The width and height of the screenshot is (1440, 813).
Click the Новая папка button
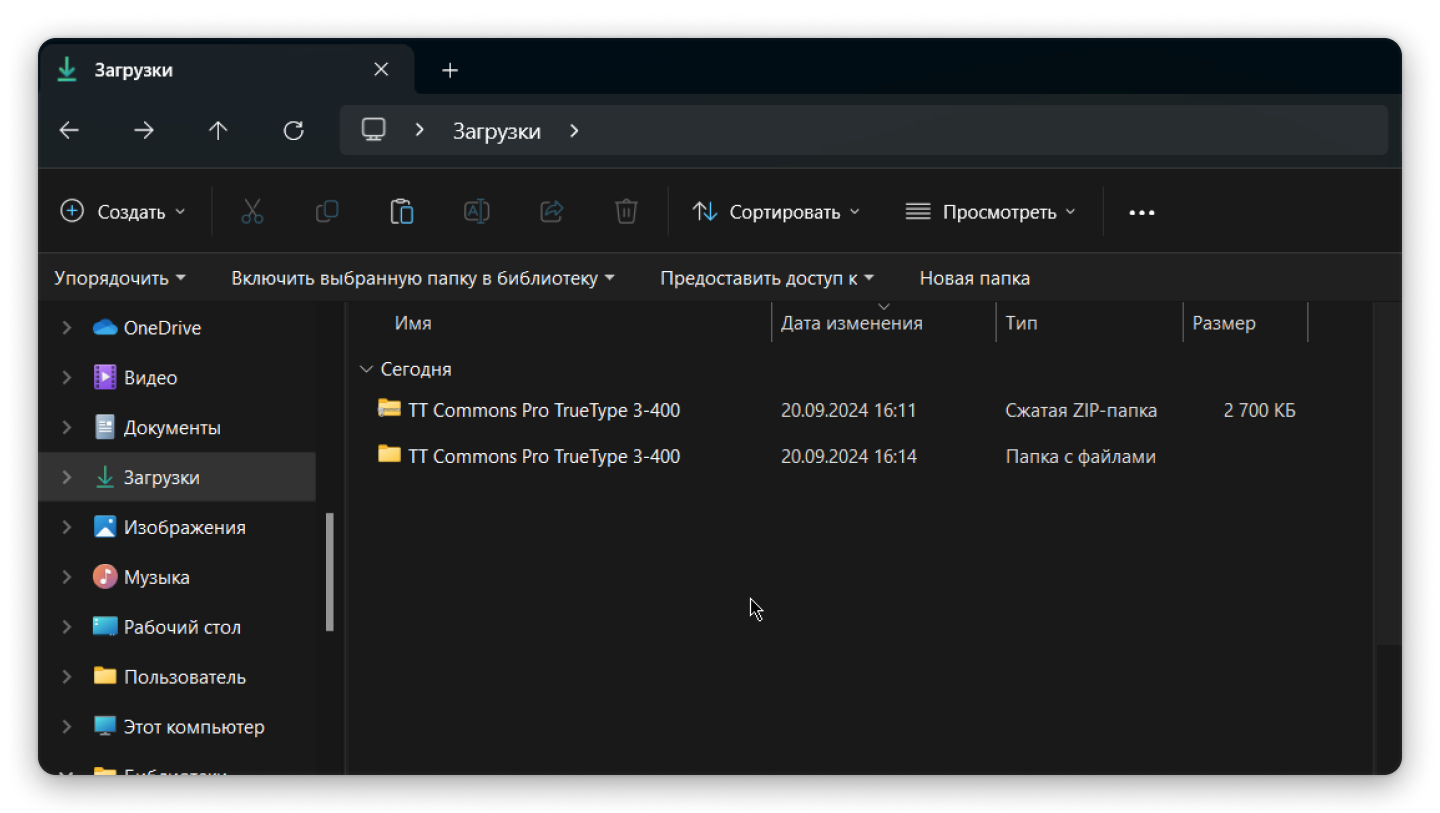[975, 278]
